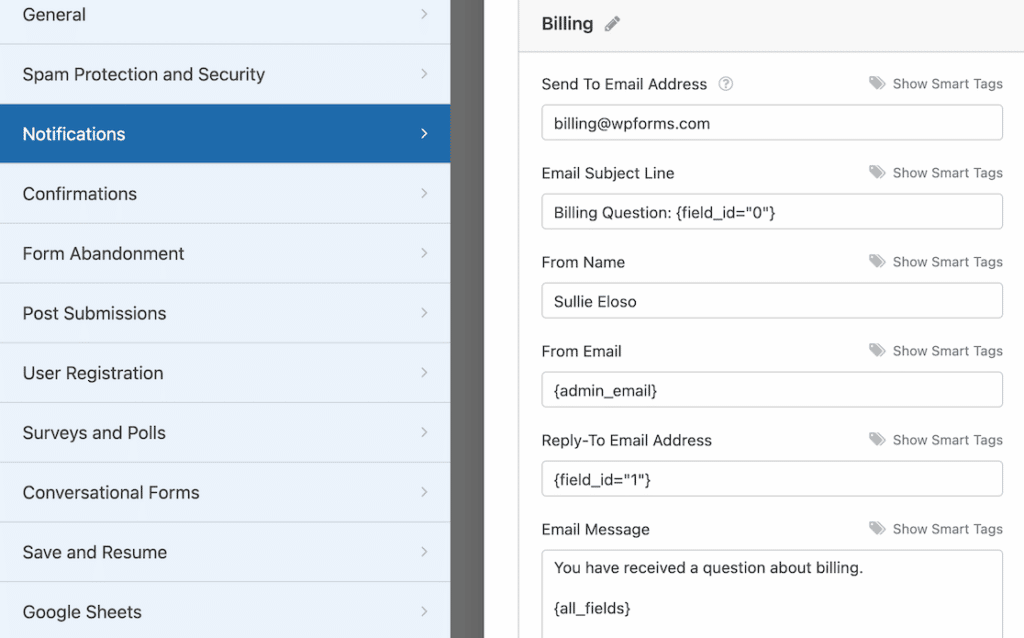Show Smart Tags for the Email Message field

point(947,529)
